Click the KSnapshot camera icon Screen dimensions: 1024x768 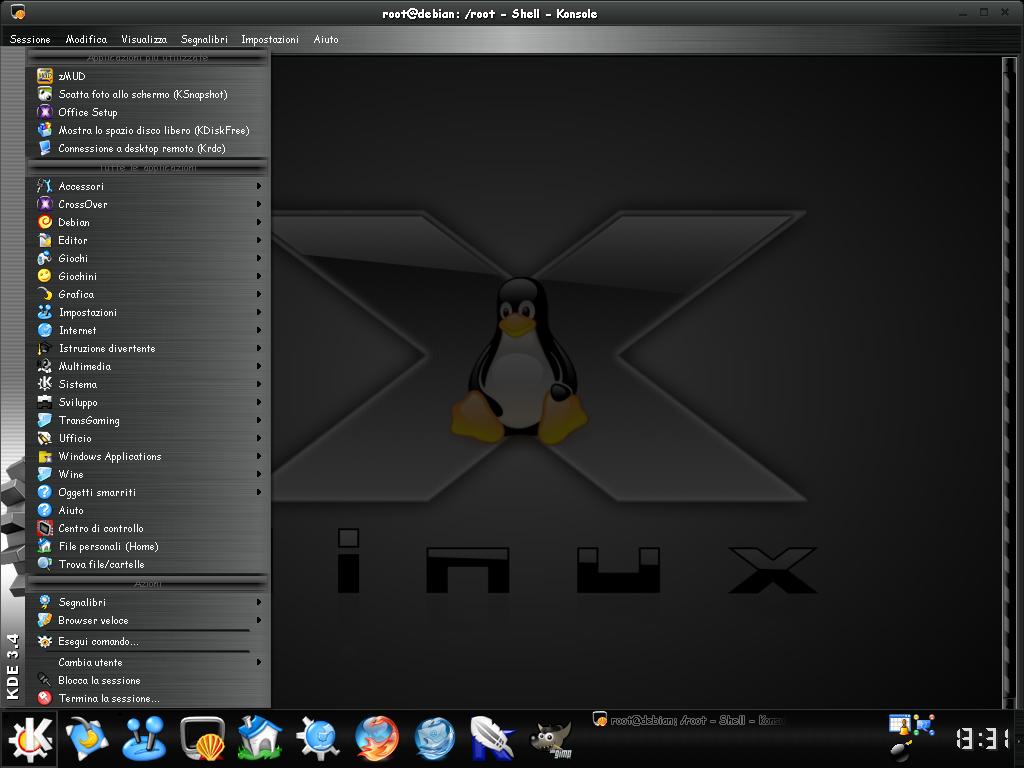[x=44, y=94]
